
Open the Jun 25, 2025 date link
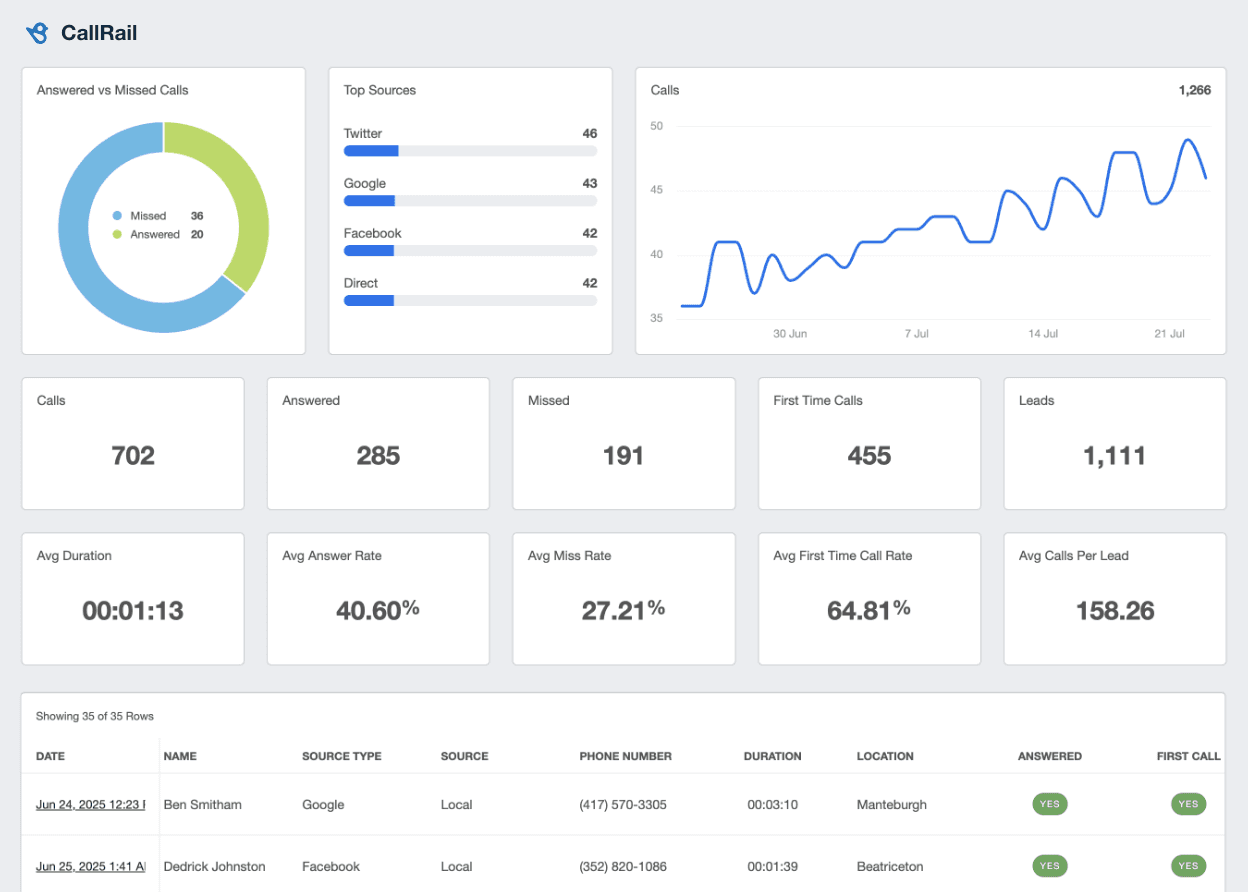coord(90,867)
